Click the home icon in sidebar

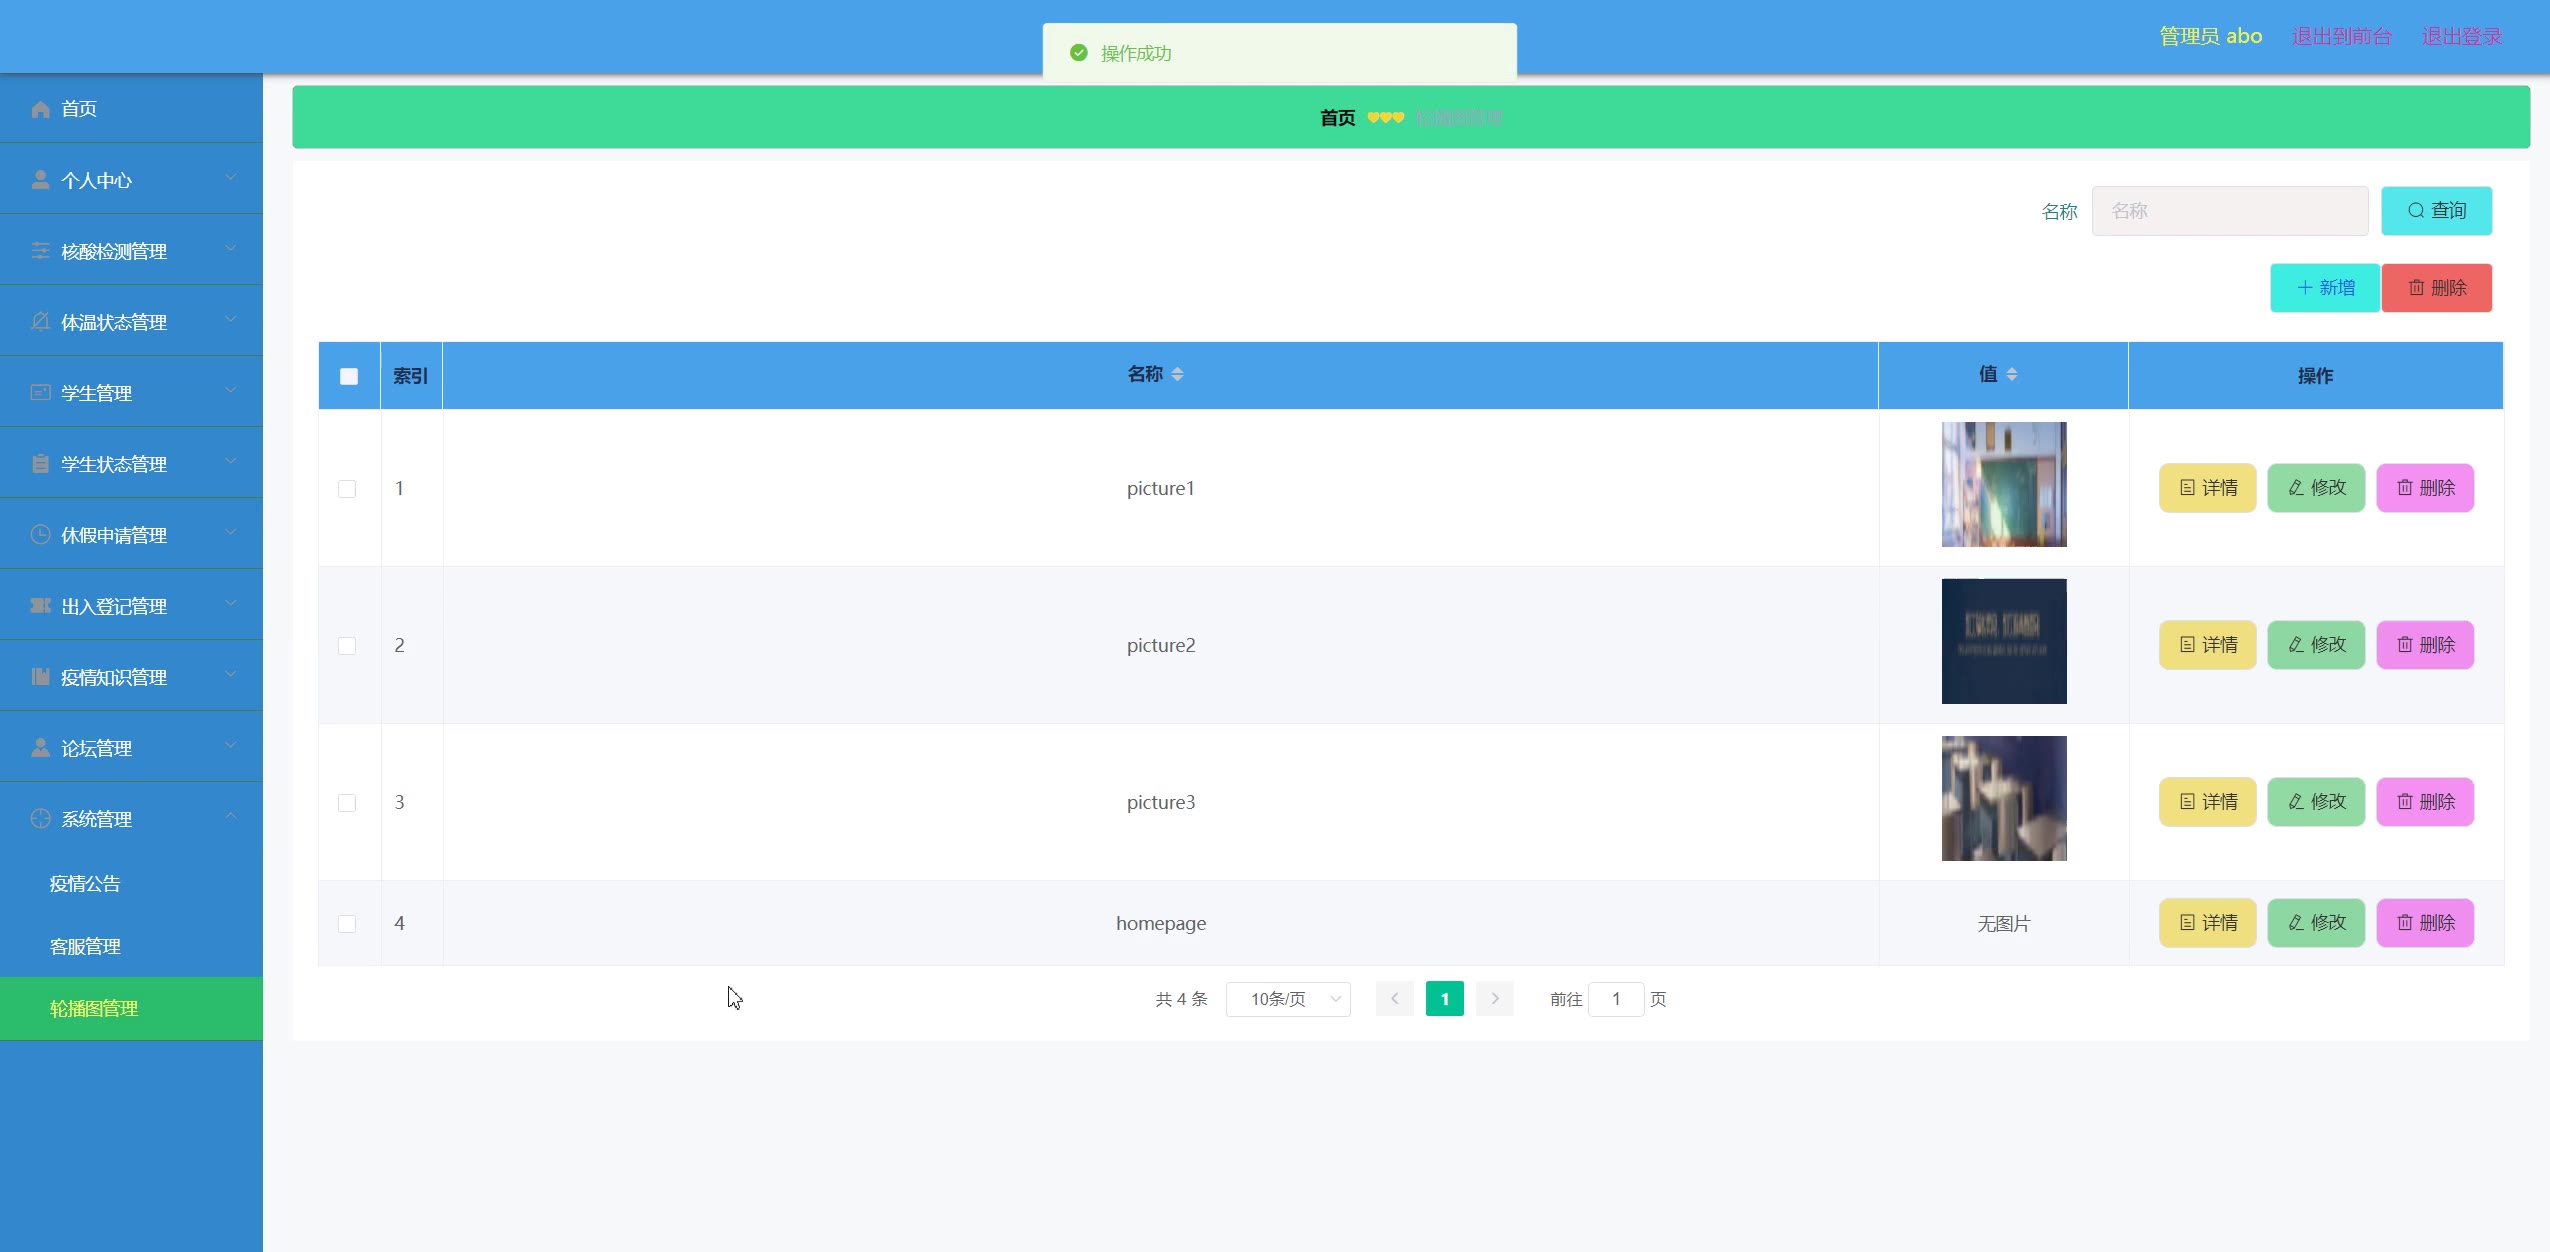pos(40,109)
